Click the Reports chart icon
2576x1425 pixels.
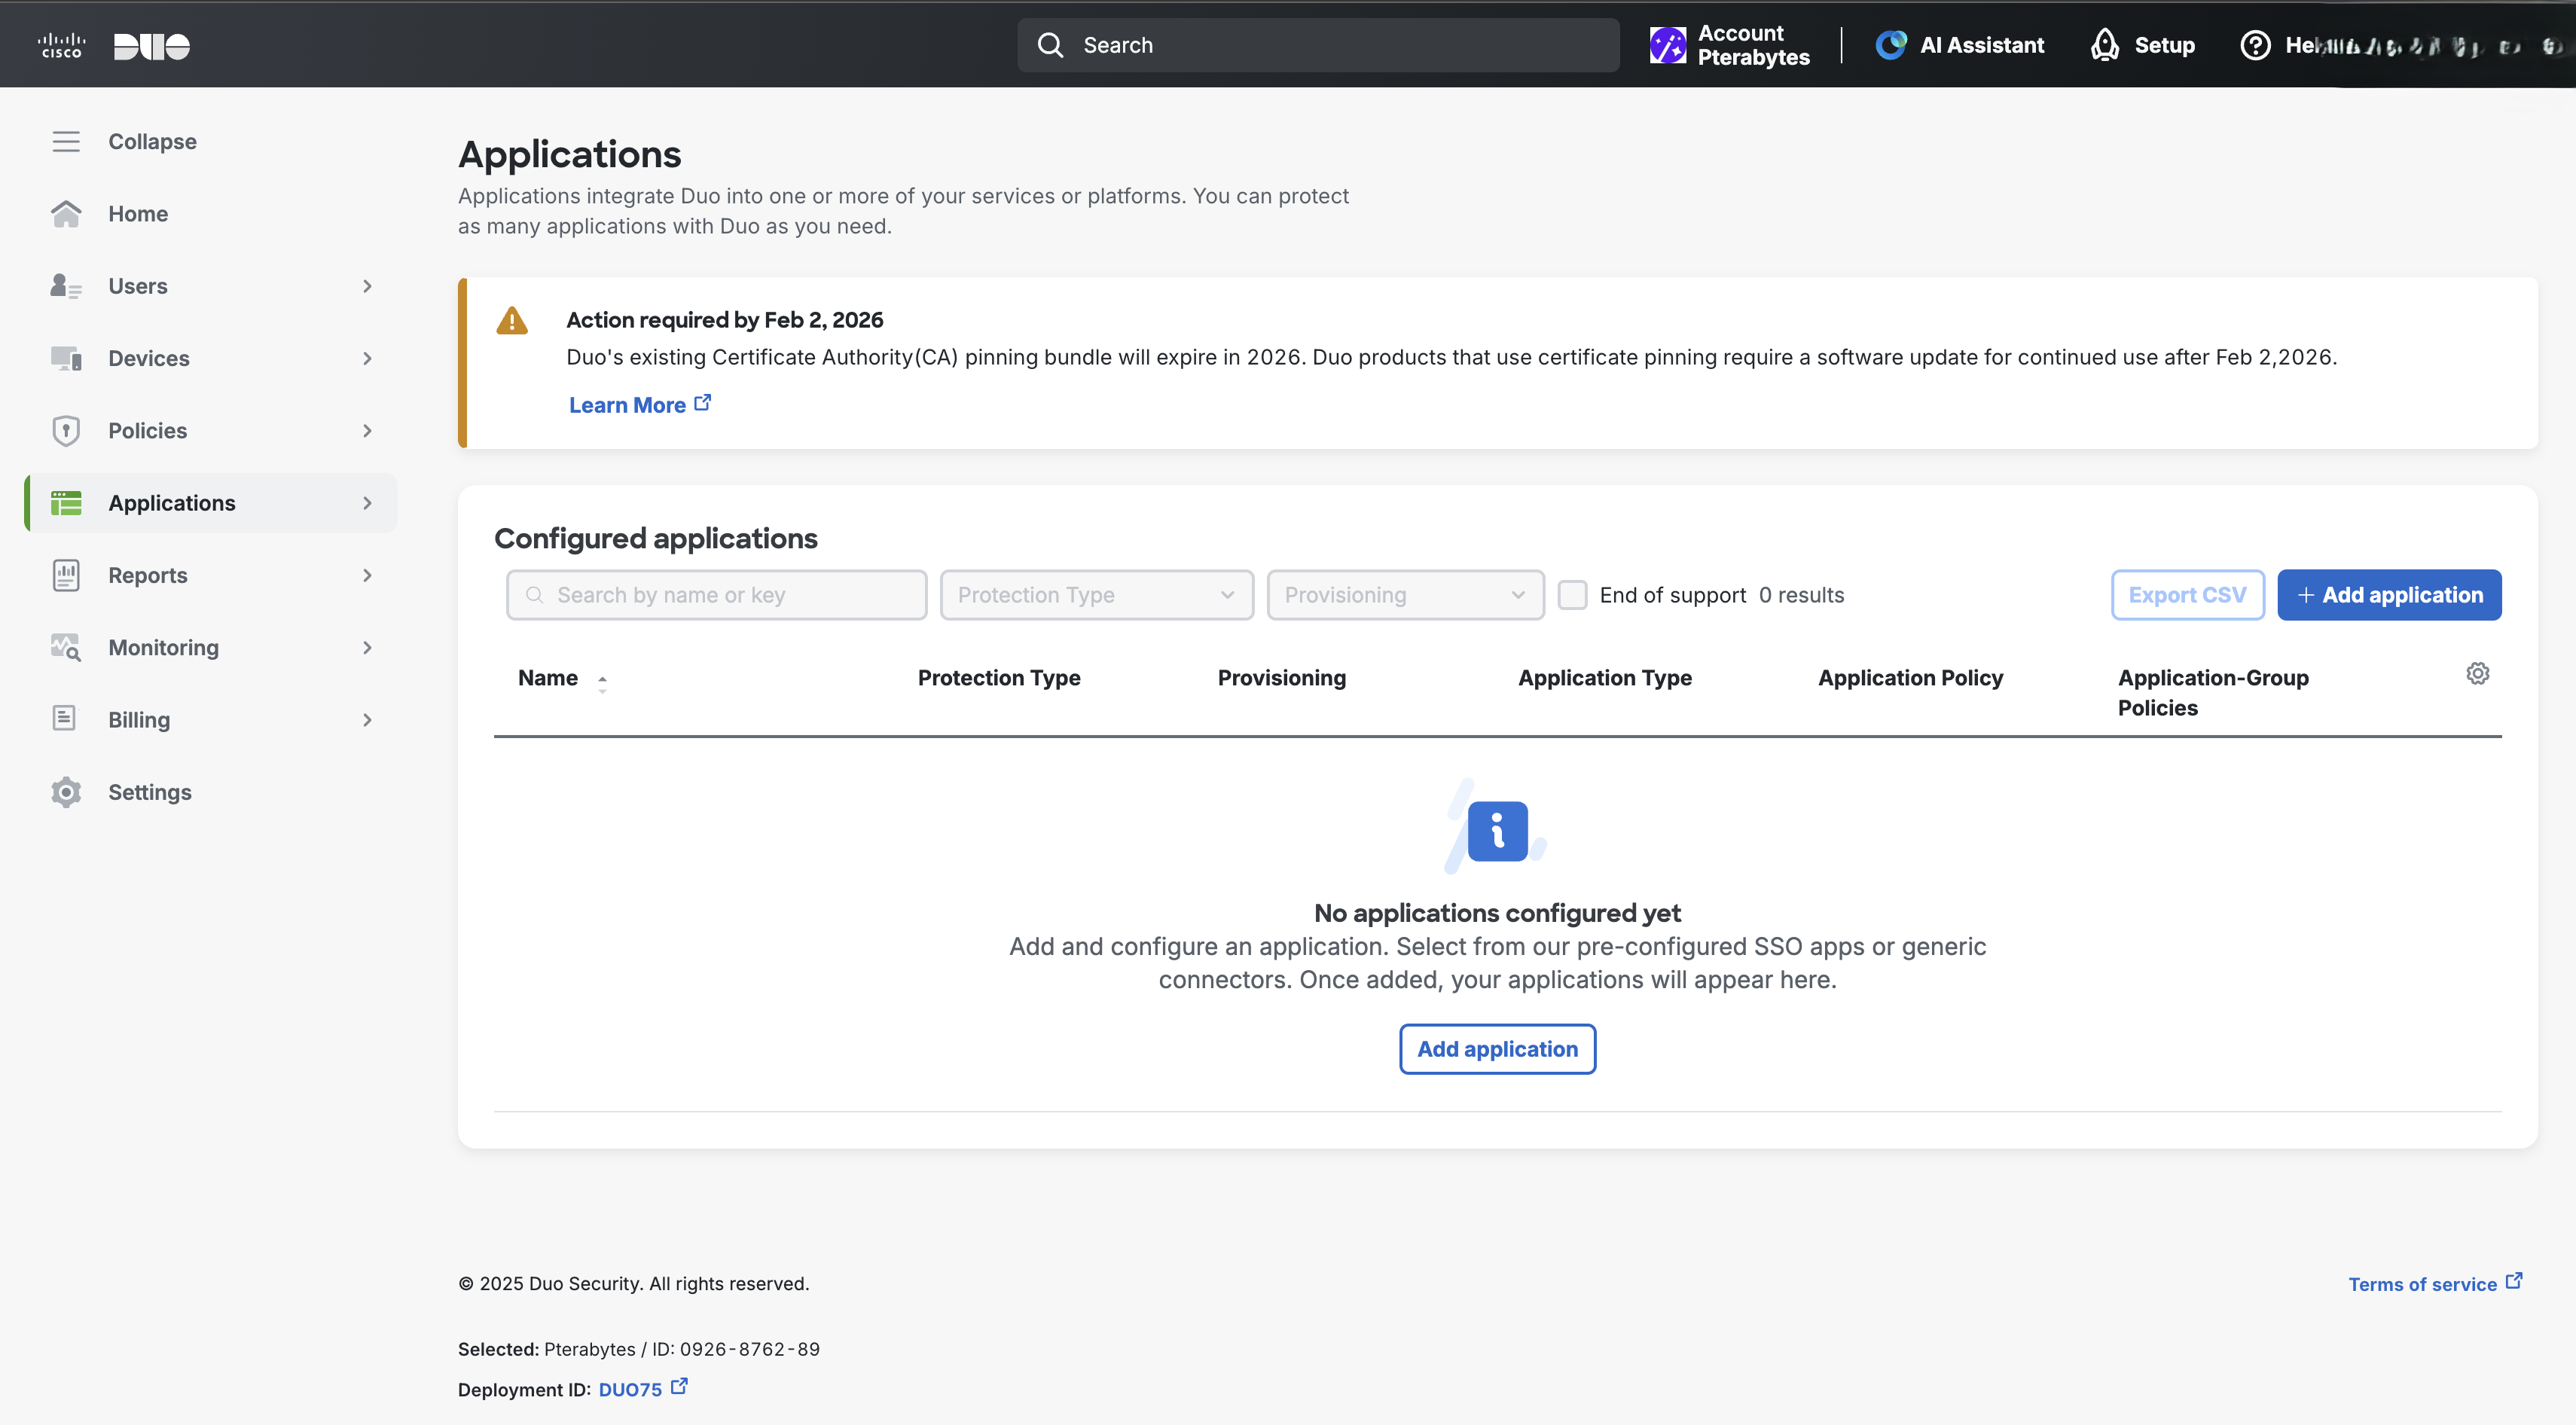point(66,575)
